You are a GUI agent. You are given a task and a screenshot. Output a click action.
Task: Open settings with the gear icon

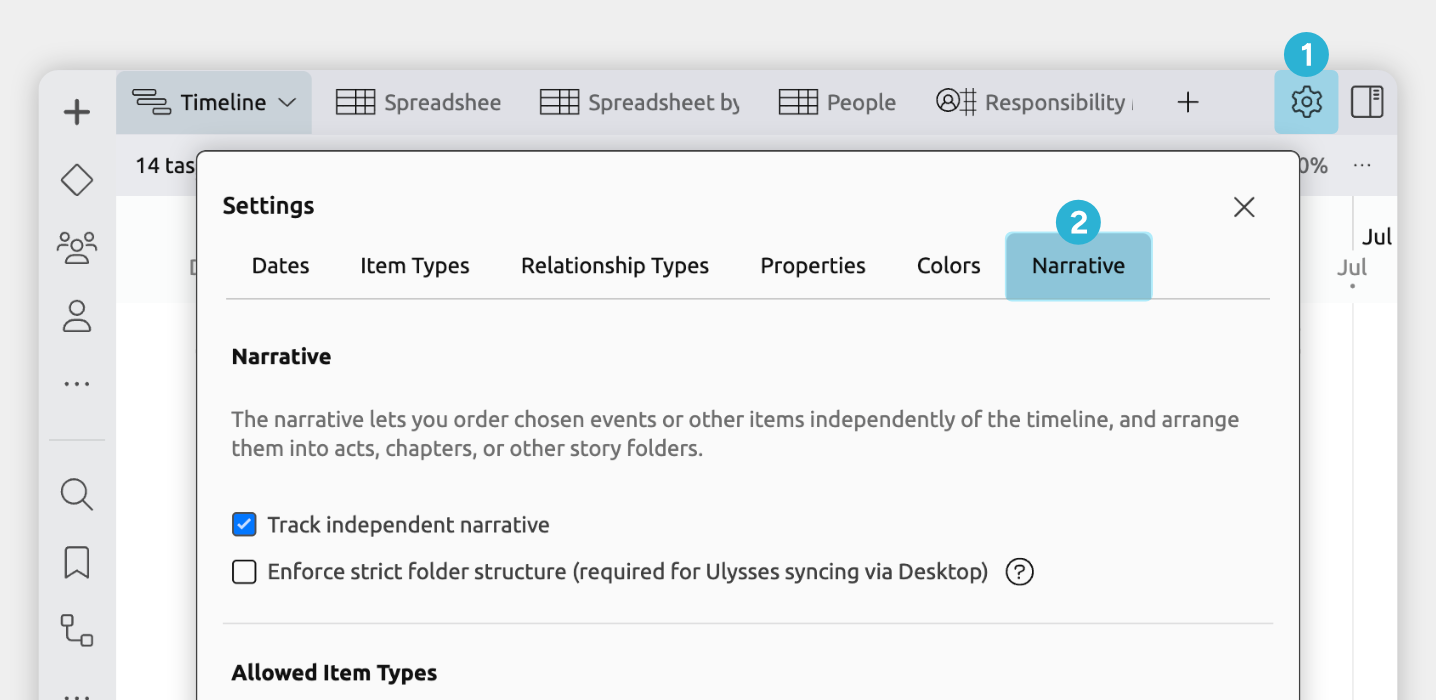coord(1306,102)
